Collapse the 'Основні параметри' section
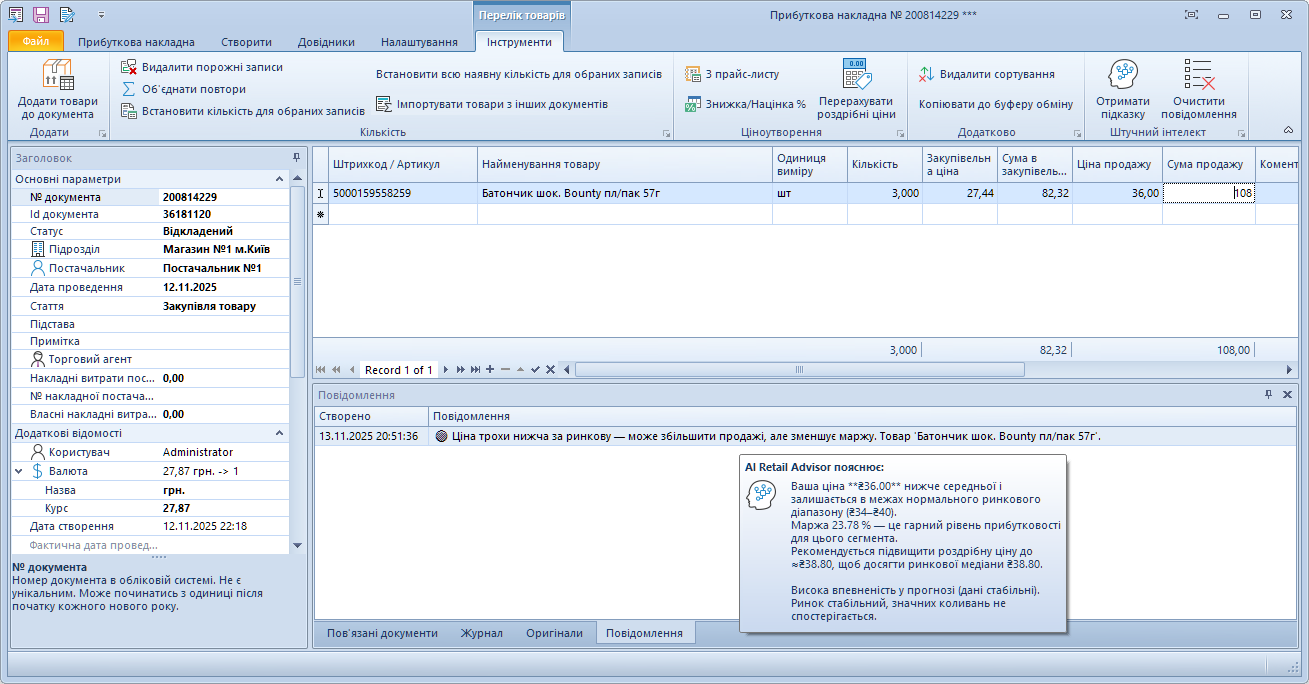This screenshot has width=1309, height=684. [279, 179]
